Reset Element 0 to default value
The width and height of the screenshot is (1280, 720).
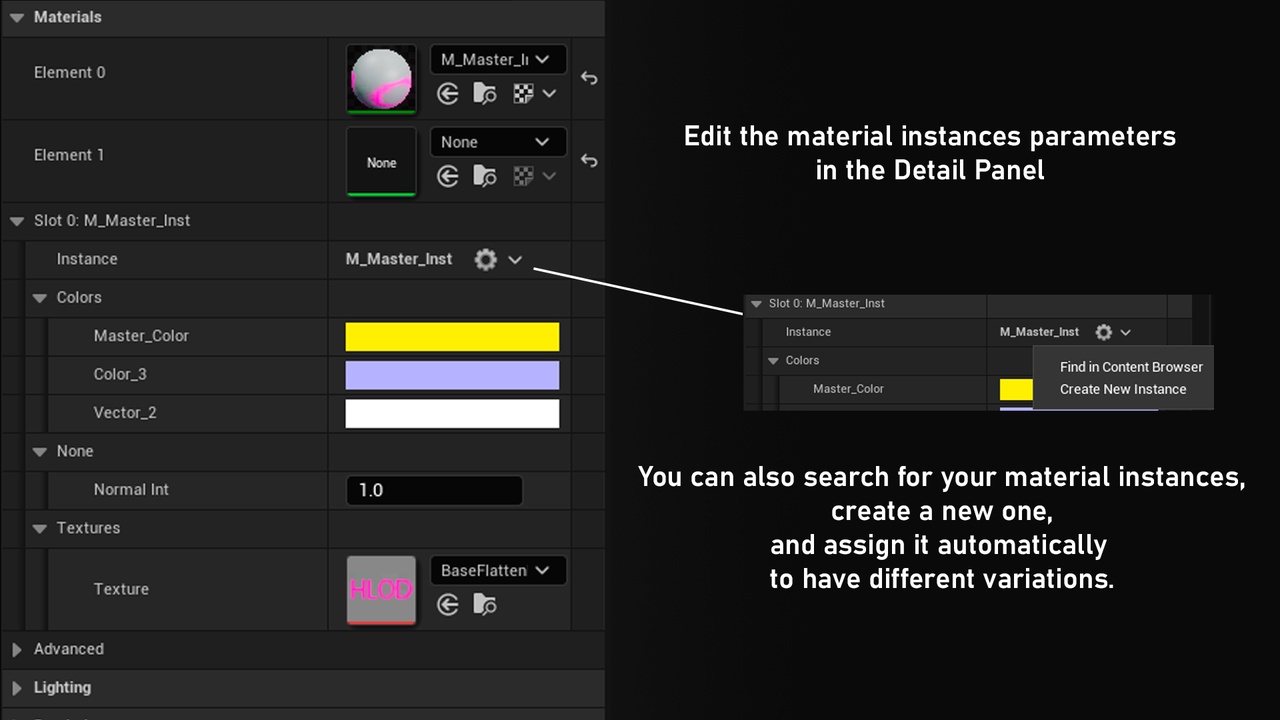[589, 78]
